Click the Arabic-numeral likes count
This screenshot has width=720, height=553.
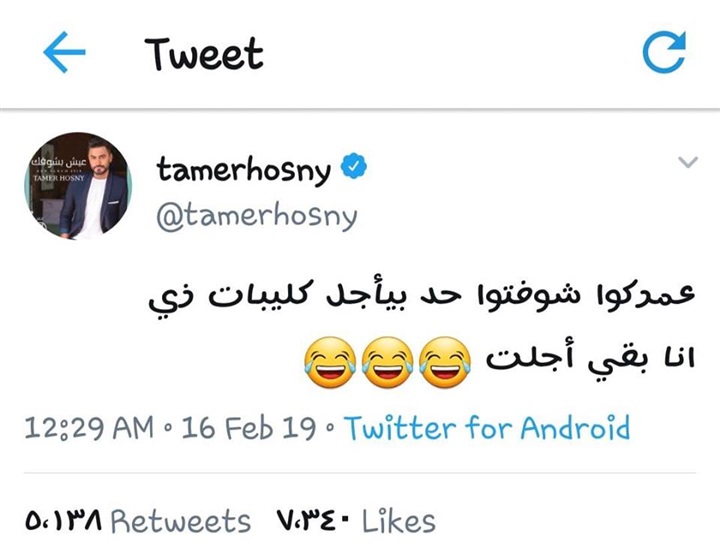coord(314,522)
